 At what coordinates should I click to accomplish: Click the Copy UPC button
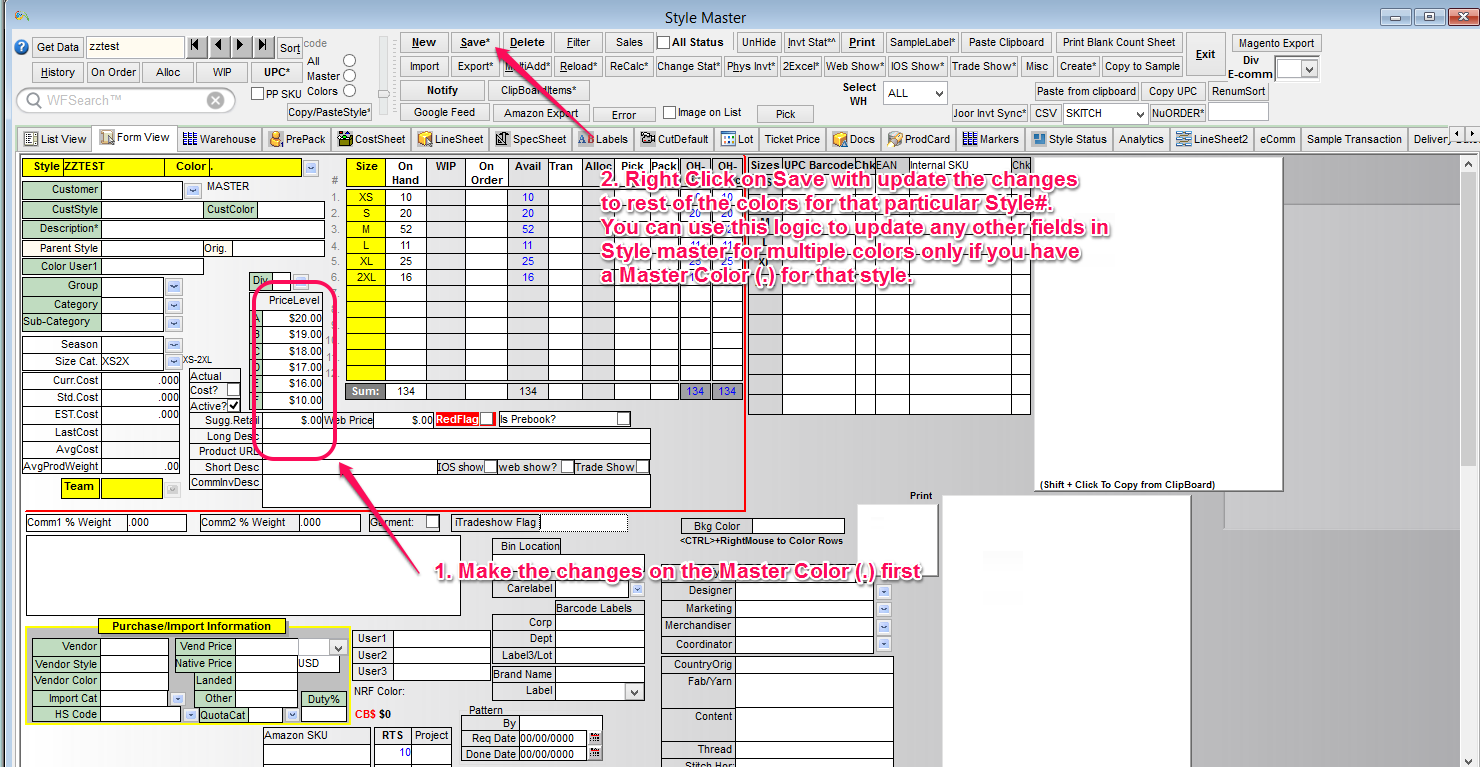(1173, 91)
